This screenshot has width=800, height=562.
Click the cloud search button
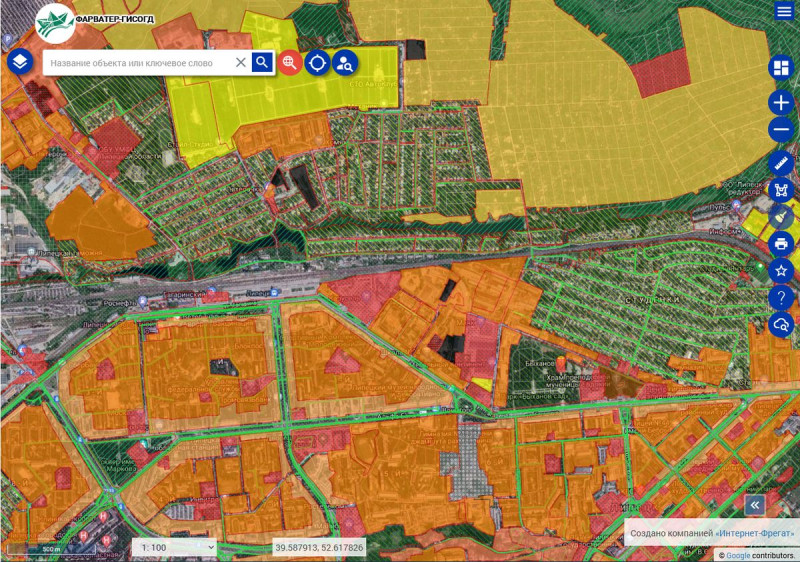[x=781, y=325]
